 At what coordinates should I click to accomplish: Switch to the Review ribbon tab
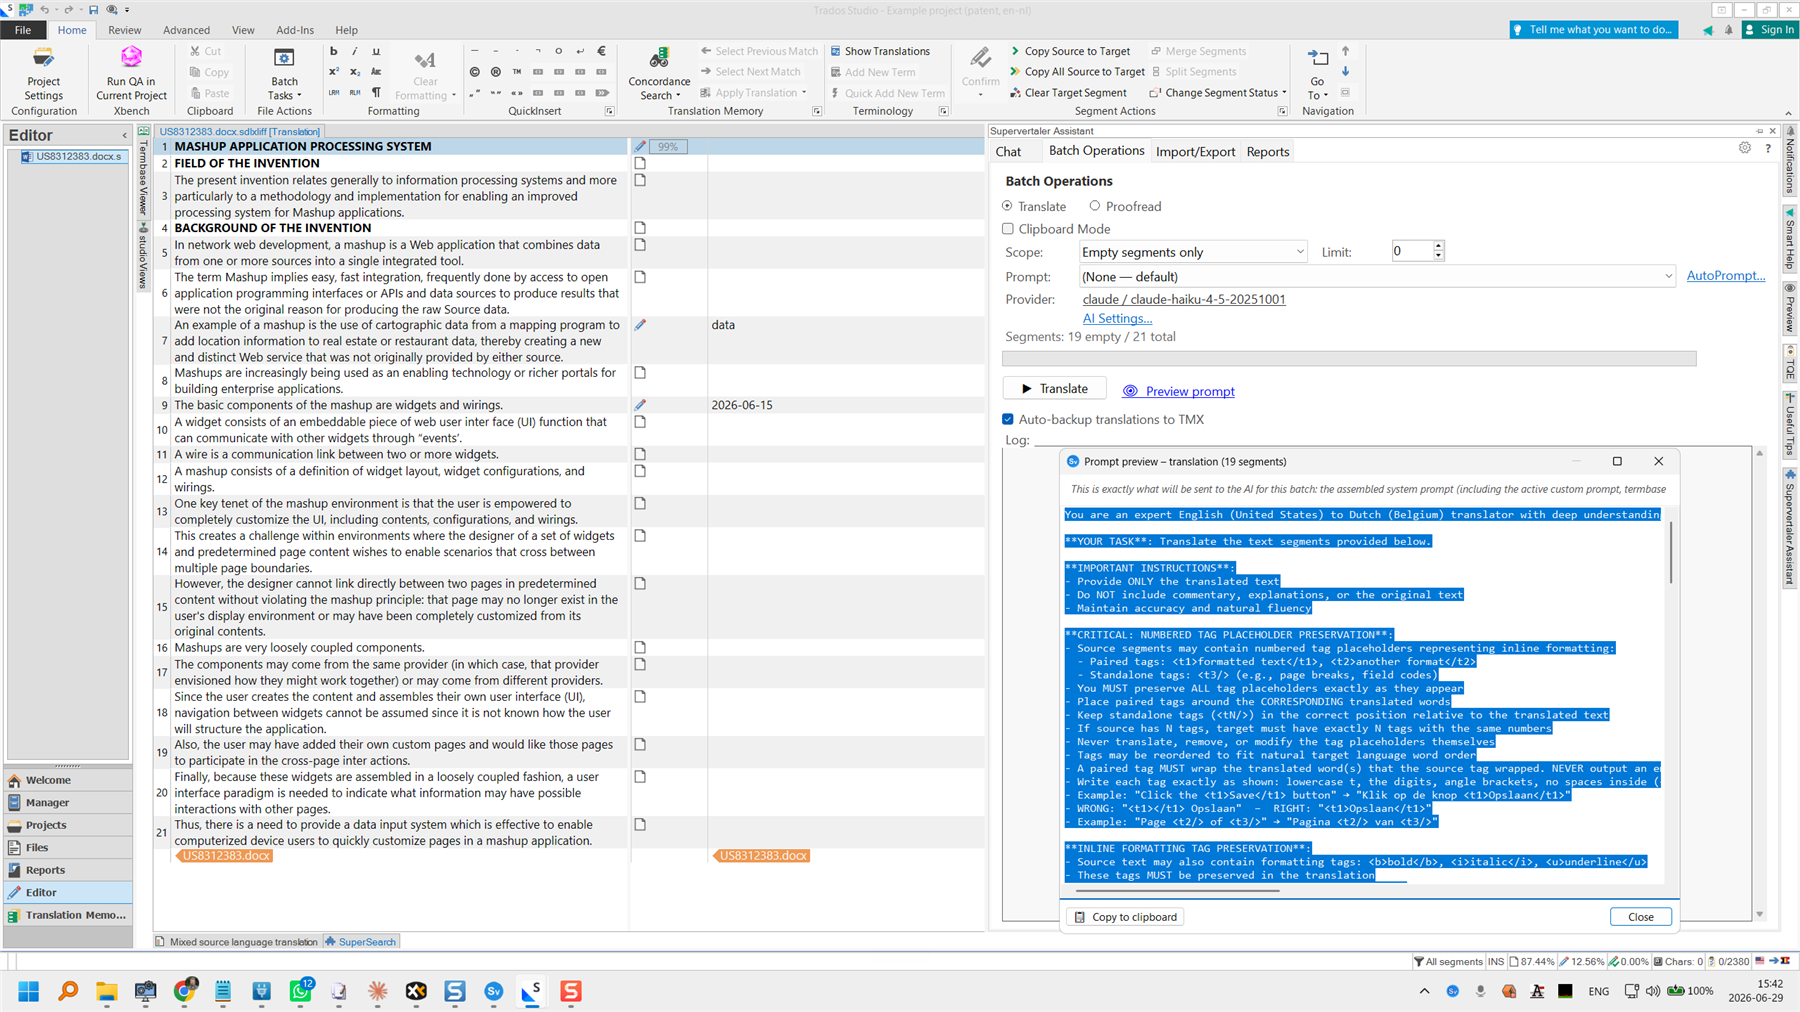125,30
